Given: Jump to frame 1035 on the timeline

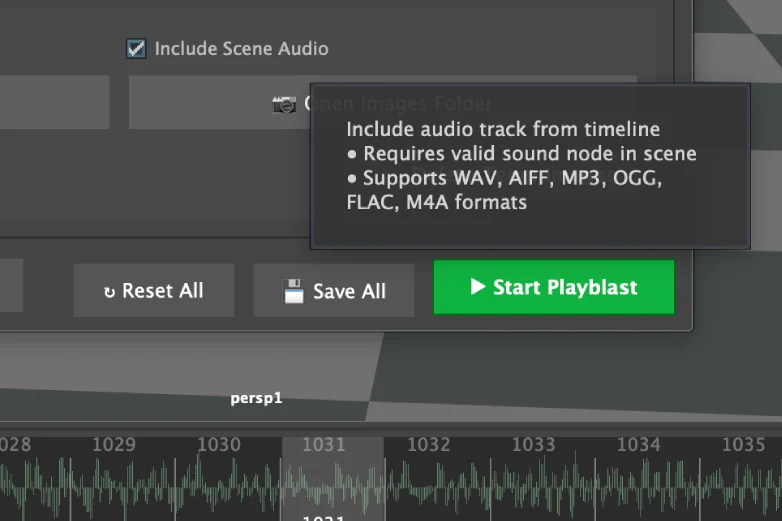Looking at the screenshot, I should (743, 444).
